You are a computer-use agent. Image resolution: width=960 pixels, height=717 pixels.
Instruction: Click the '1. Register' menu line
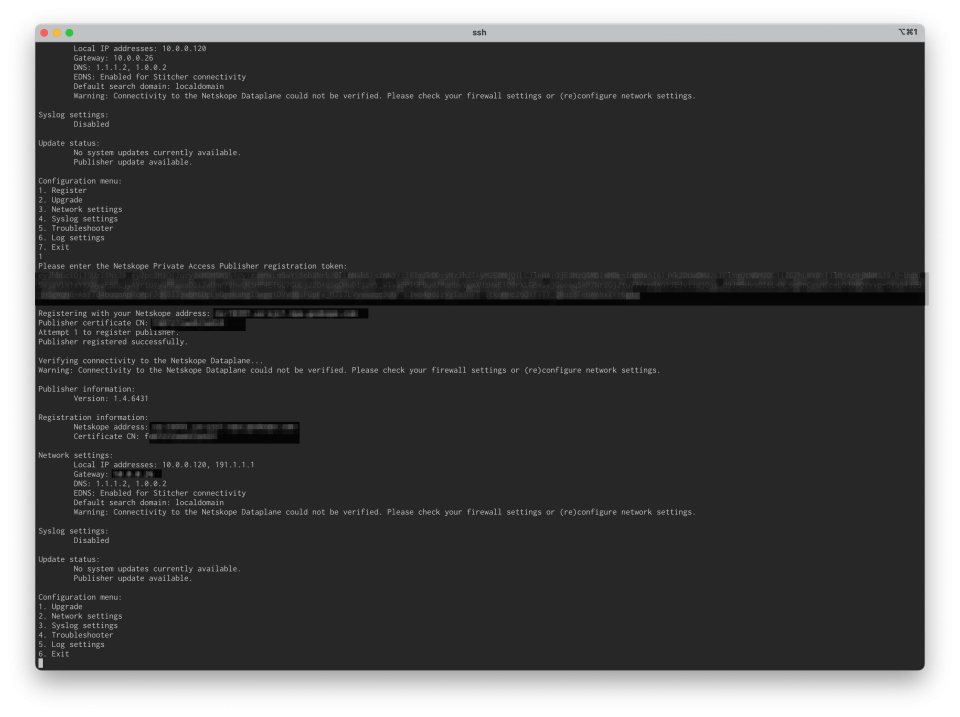click(x=62, y=190)
